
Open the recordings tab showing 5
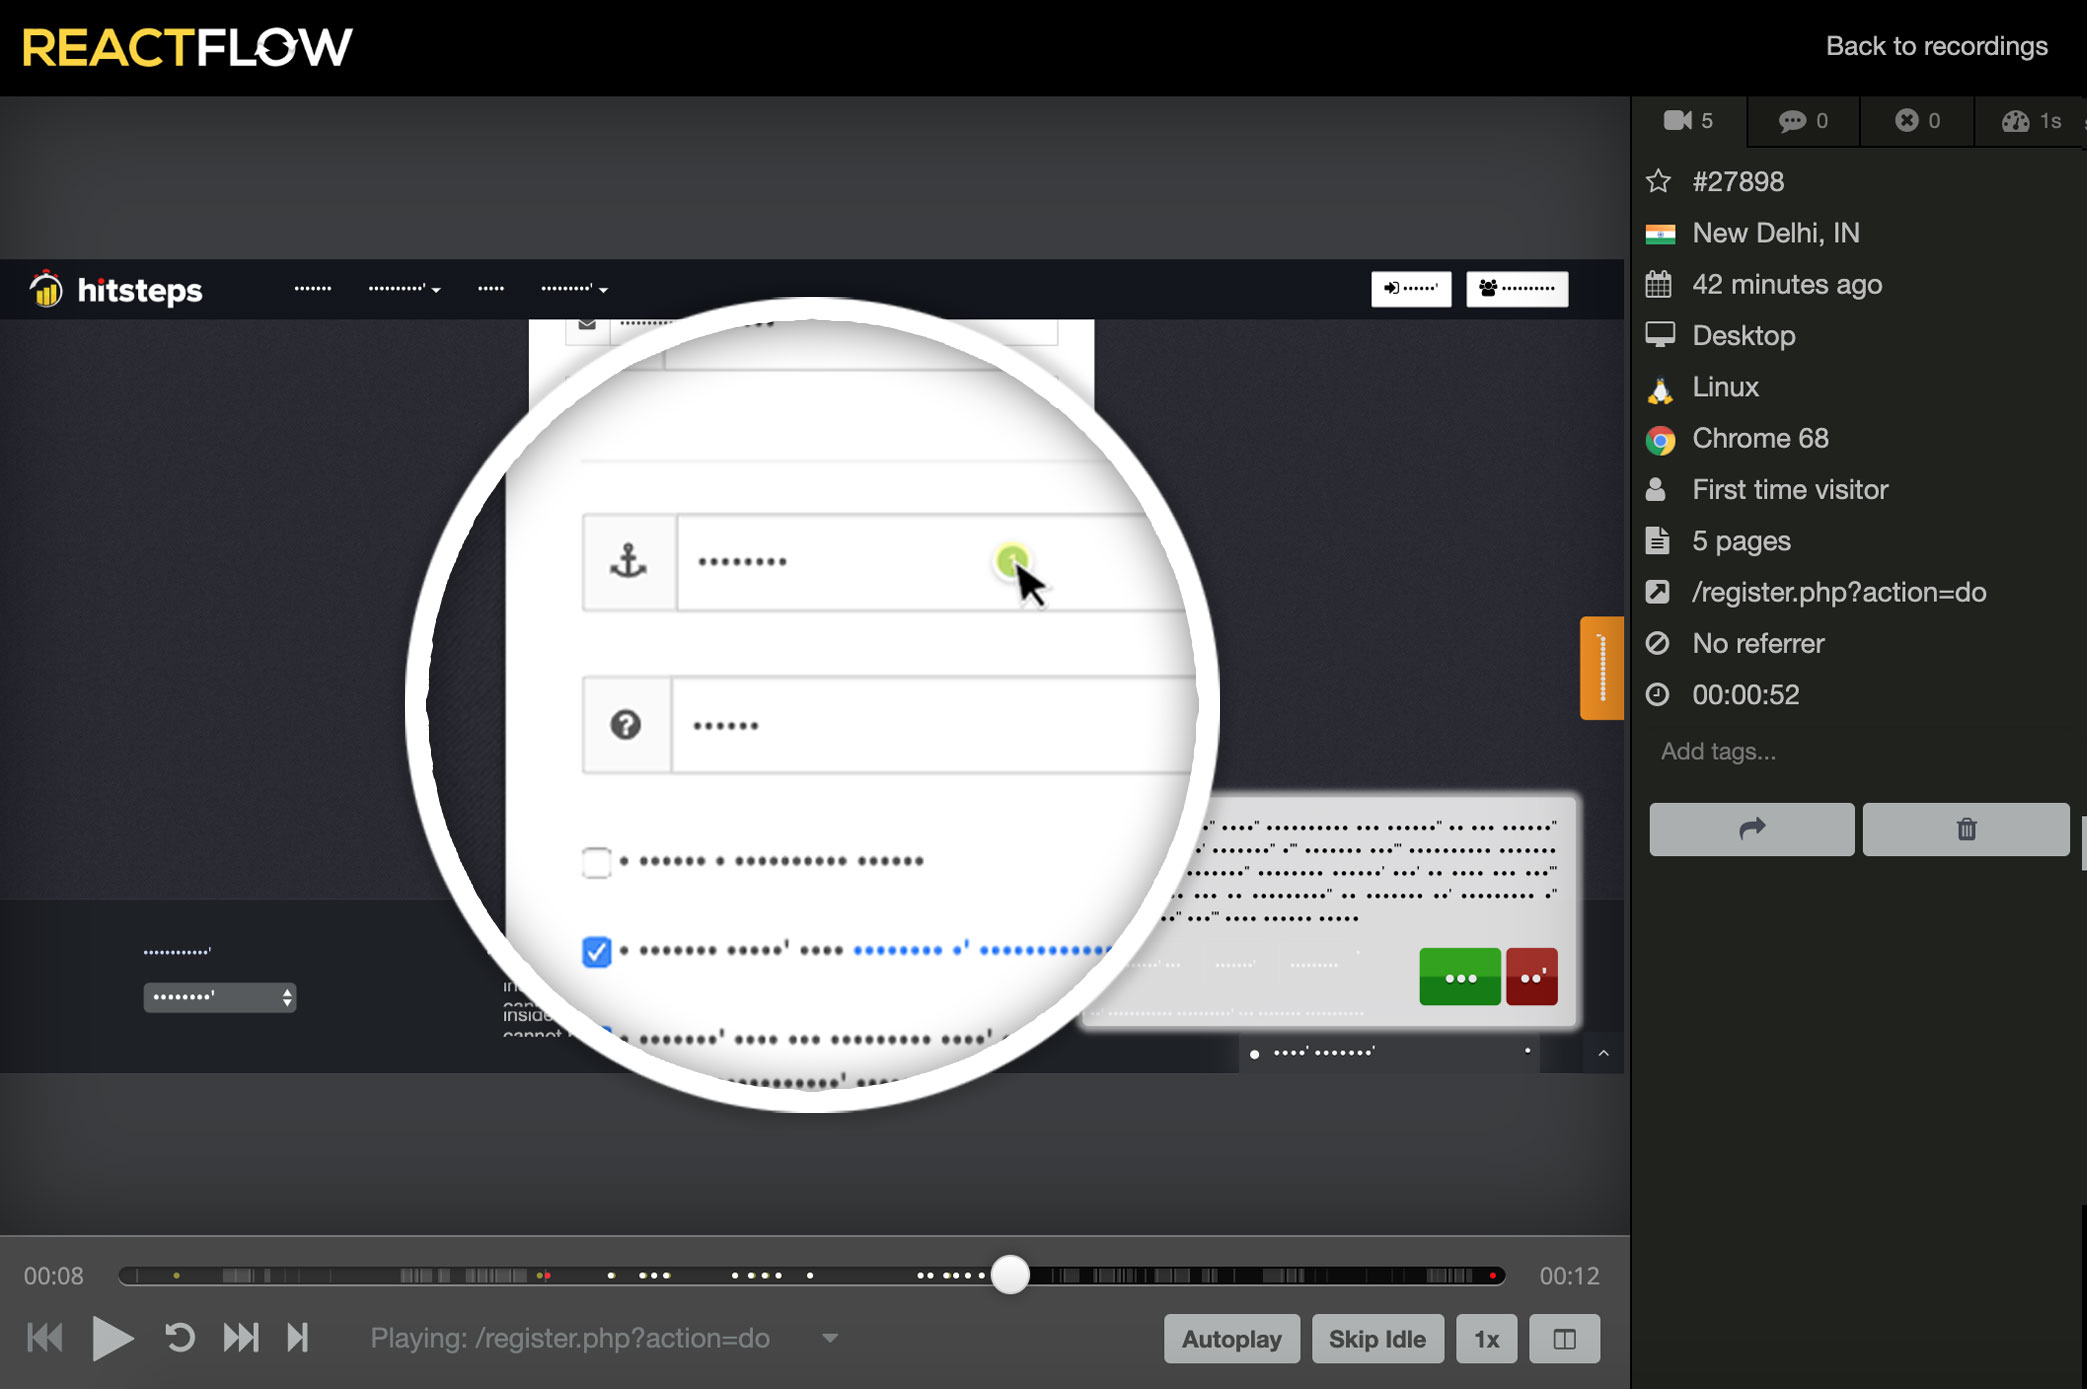[x=1689, y=121]
